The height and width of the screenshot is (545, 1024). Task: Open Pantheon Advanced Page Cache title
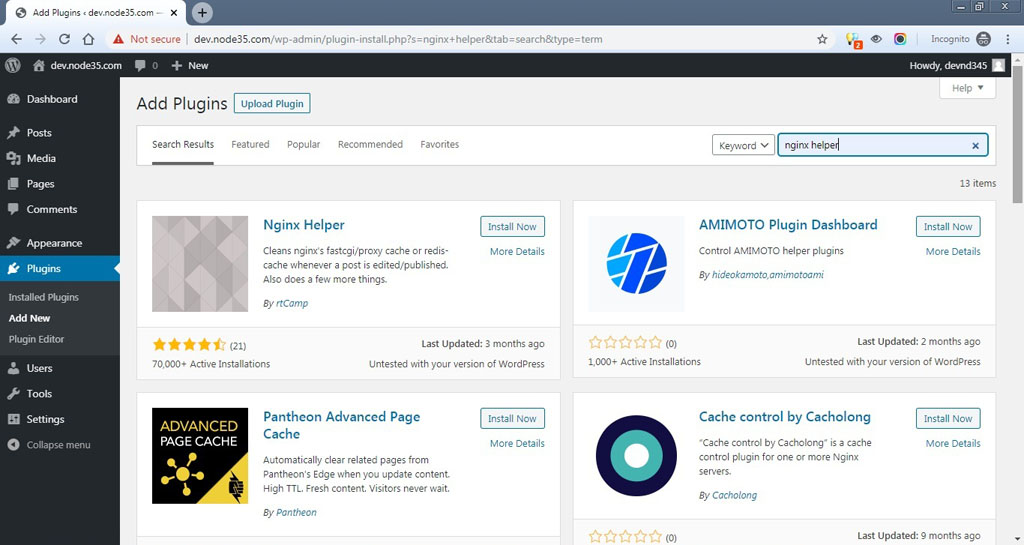[342, 425]
